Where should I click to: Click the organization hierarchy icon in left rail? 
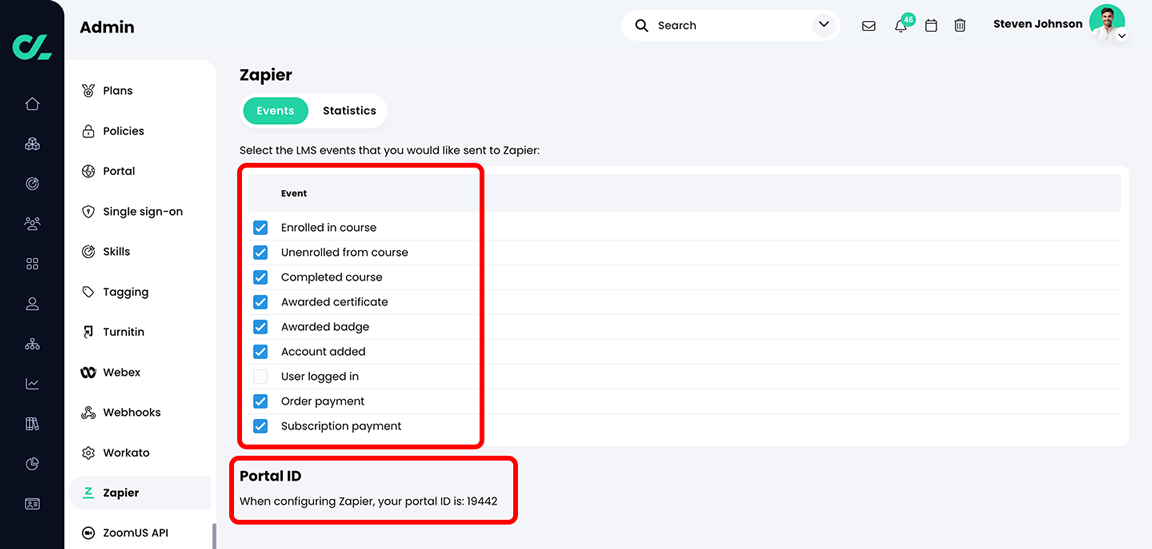point(32,344)
